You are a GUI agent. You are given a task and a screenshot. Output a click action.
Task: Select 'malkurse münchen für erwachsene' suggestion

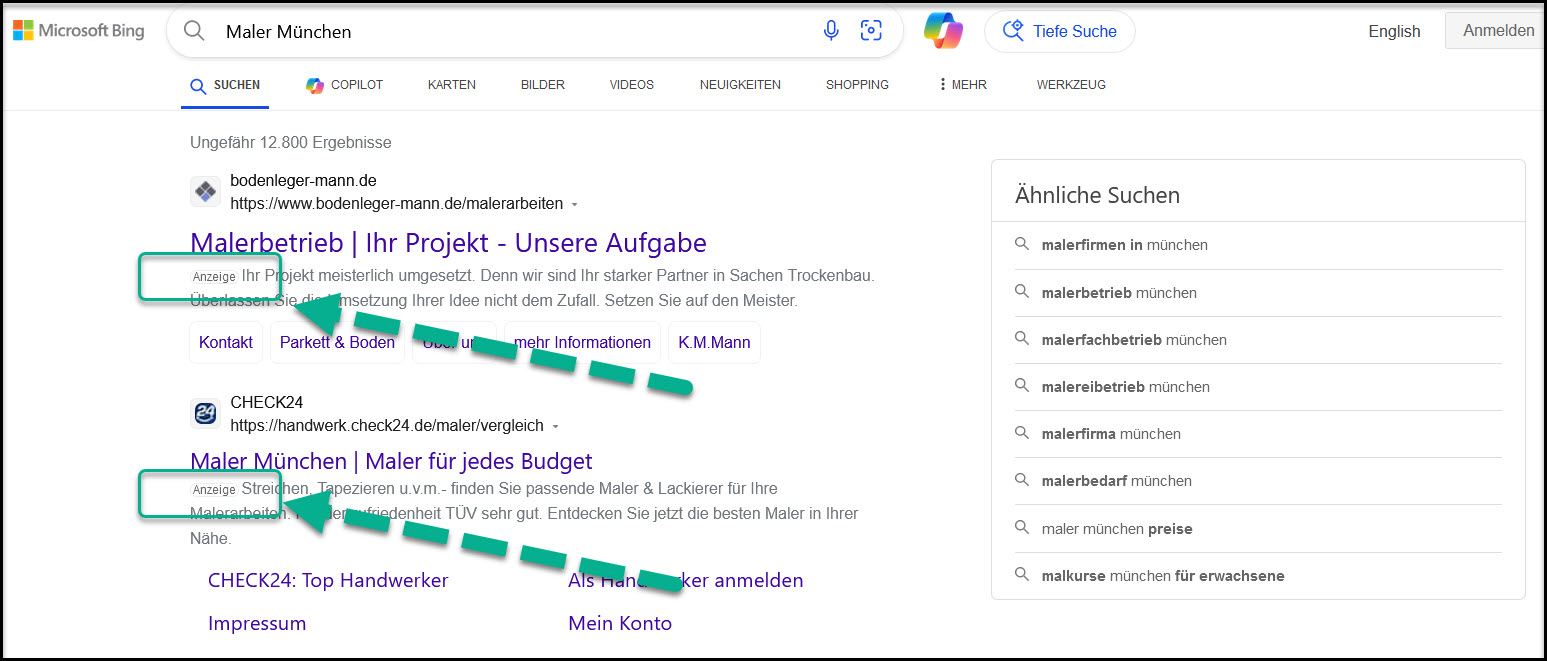point(1163,576)
